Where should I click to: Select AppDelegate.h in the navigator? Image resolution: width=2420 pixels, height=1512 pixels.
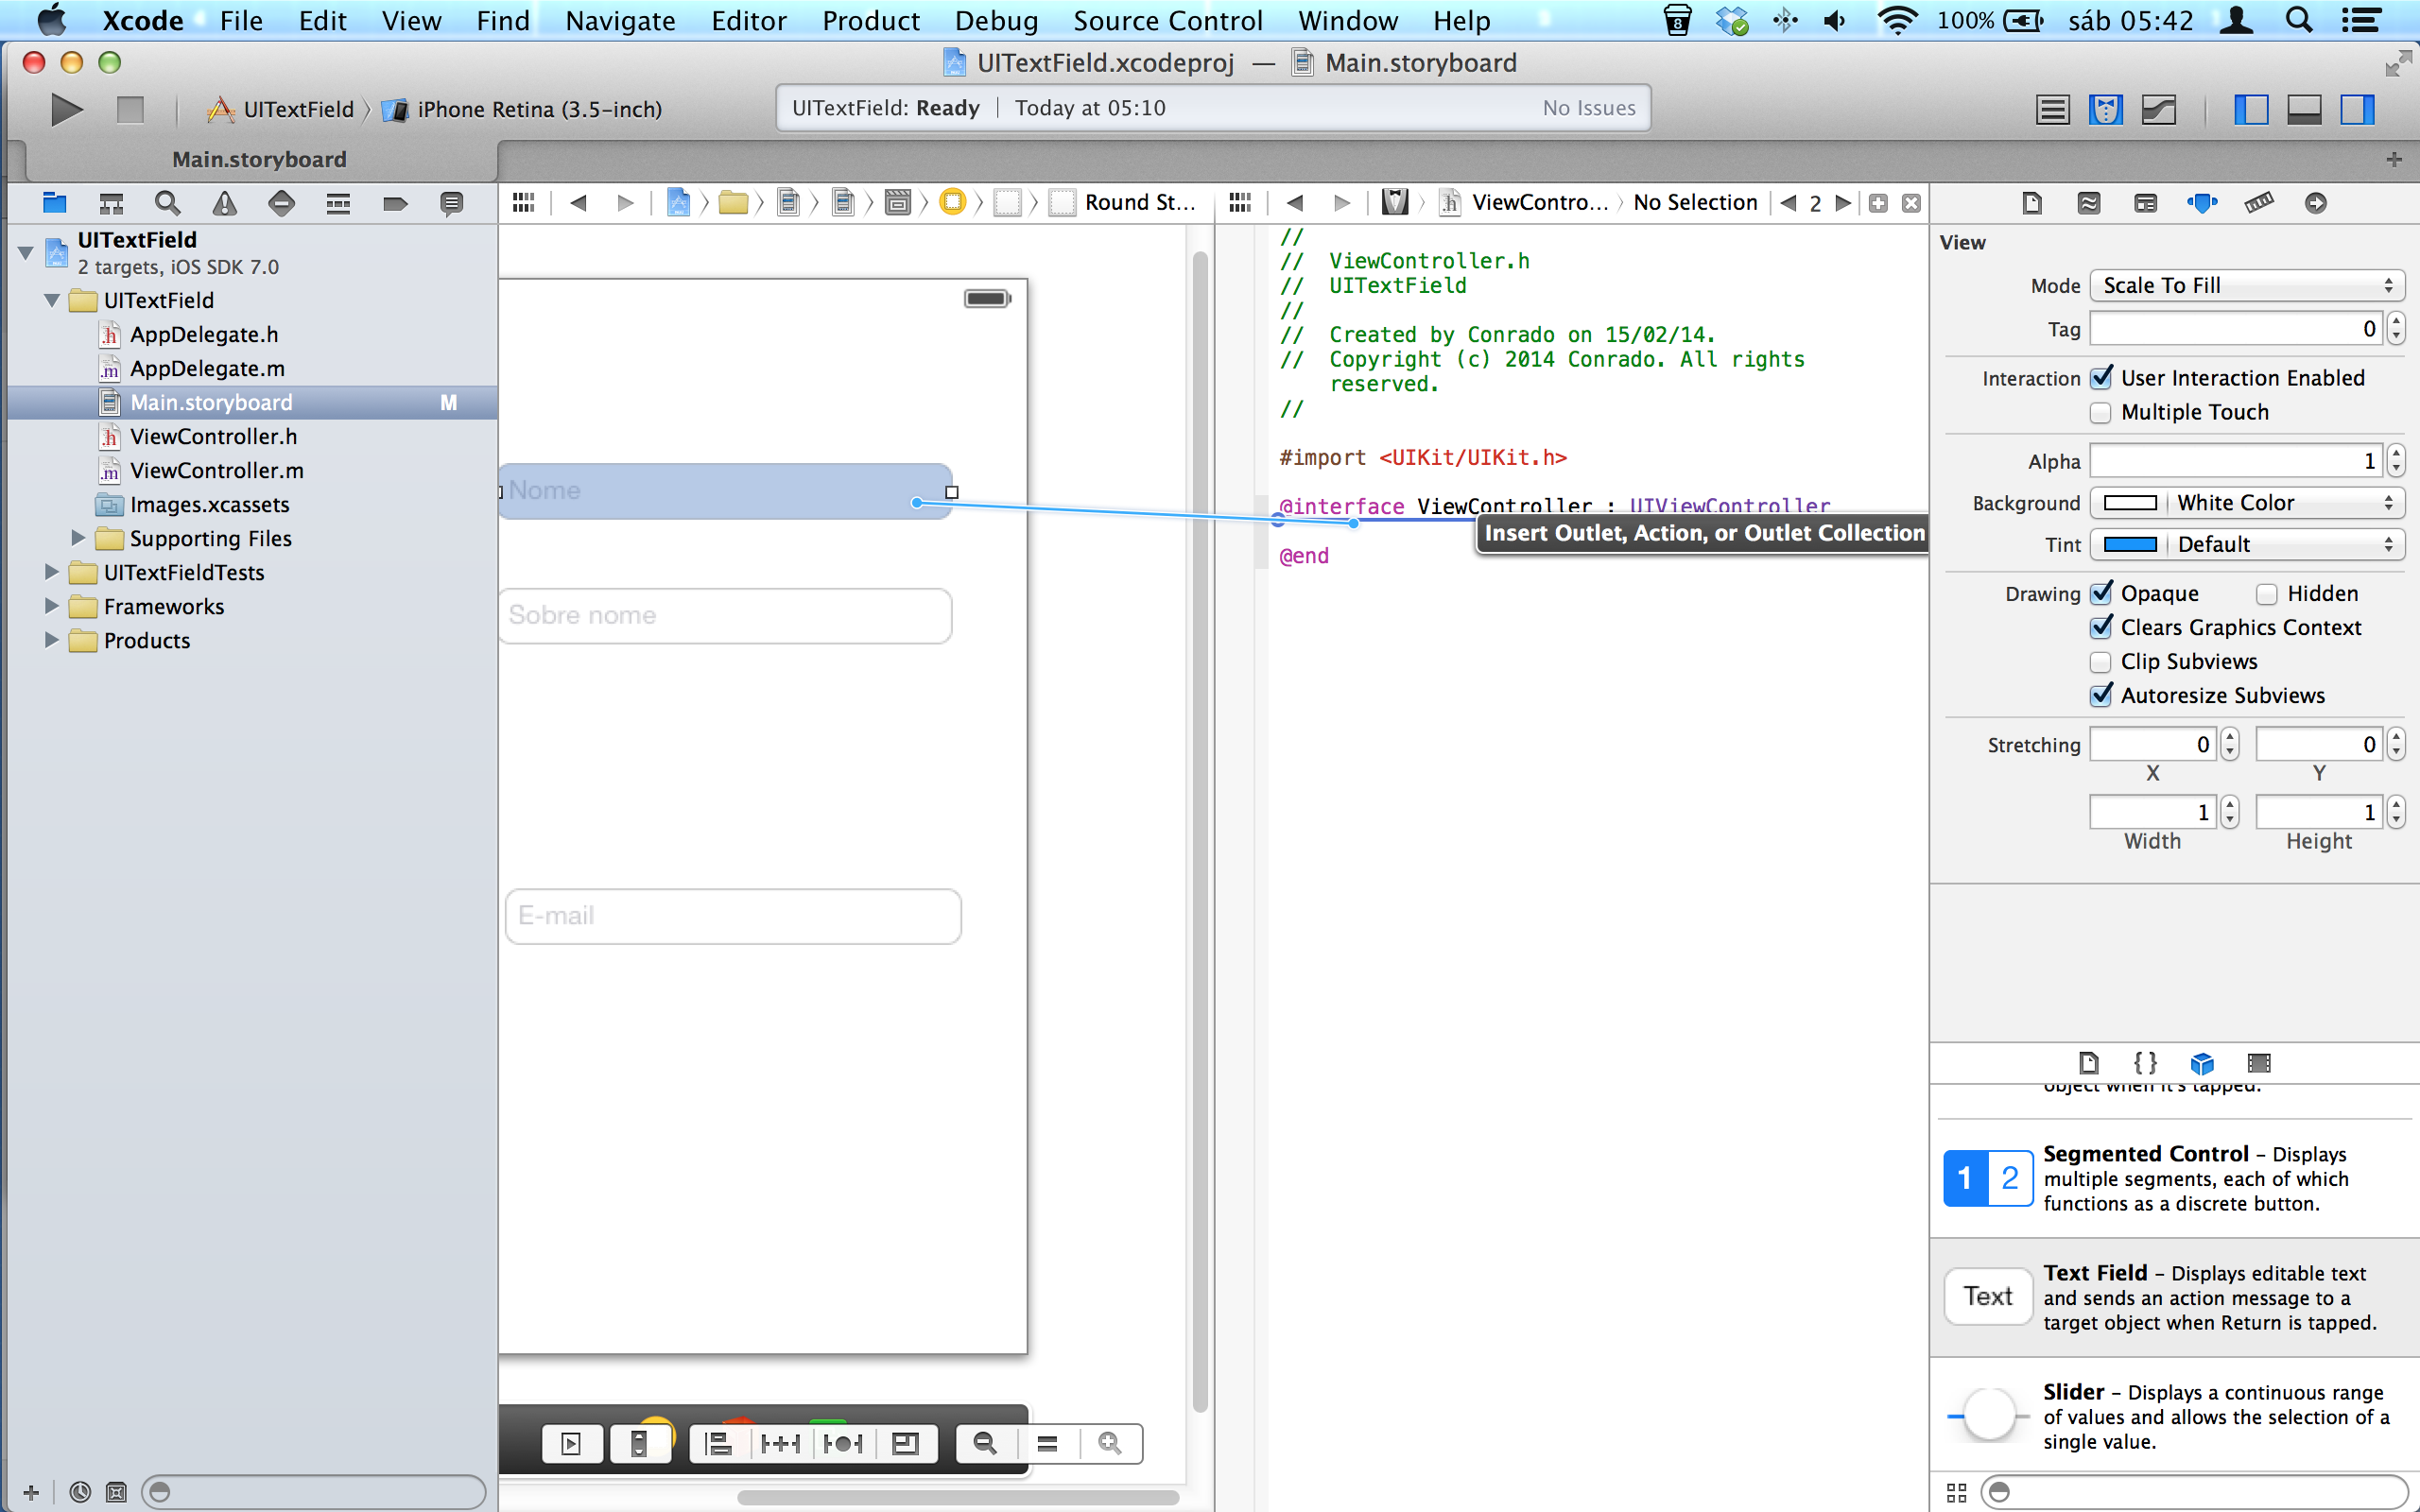pyautogui.click(x=204, y=334)
